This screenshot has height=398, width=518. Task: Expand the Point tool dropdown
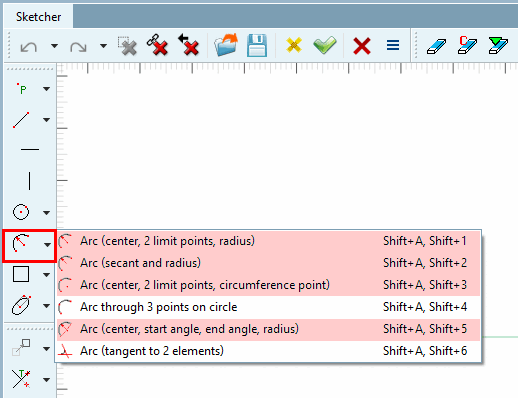(x=46, y=89)
